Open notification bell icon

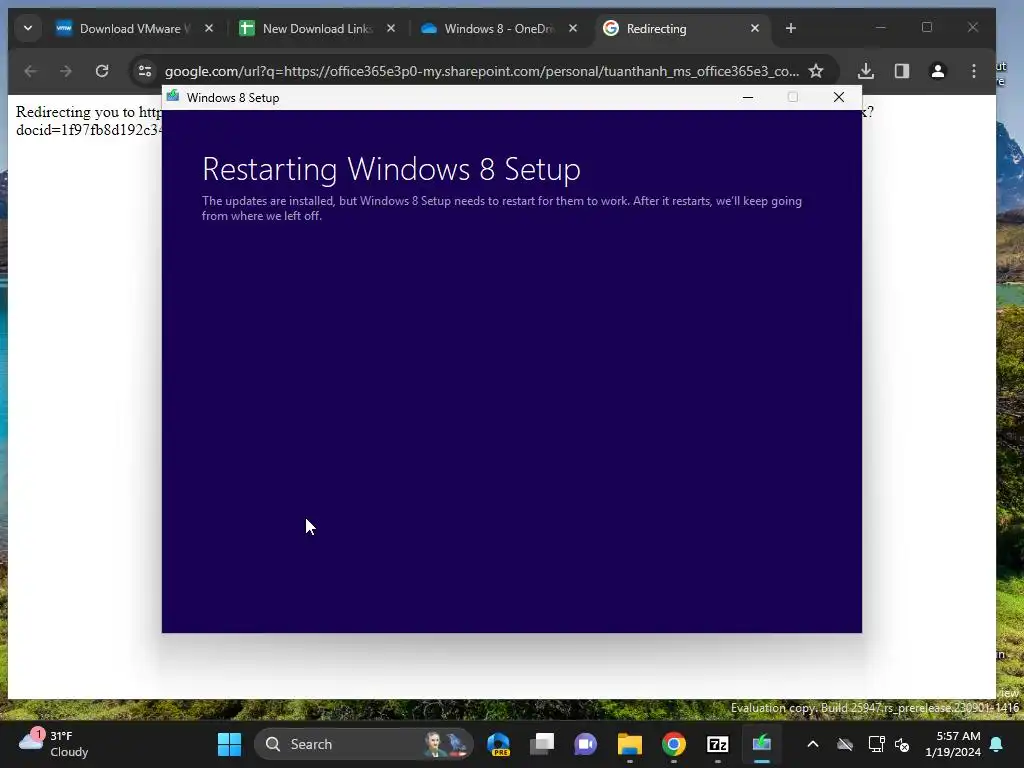997,744
